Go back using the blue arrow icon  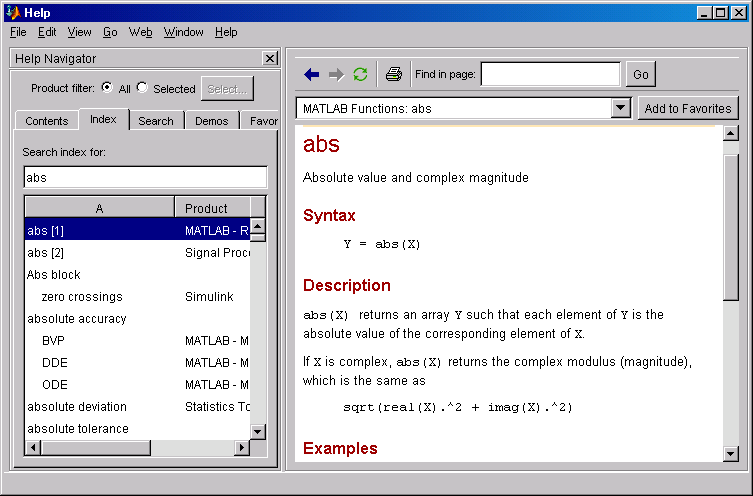[312, 74]
